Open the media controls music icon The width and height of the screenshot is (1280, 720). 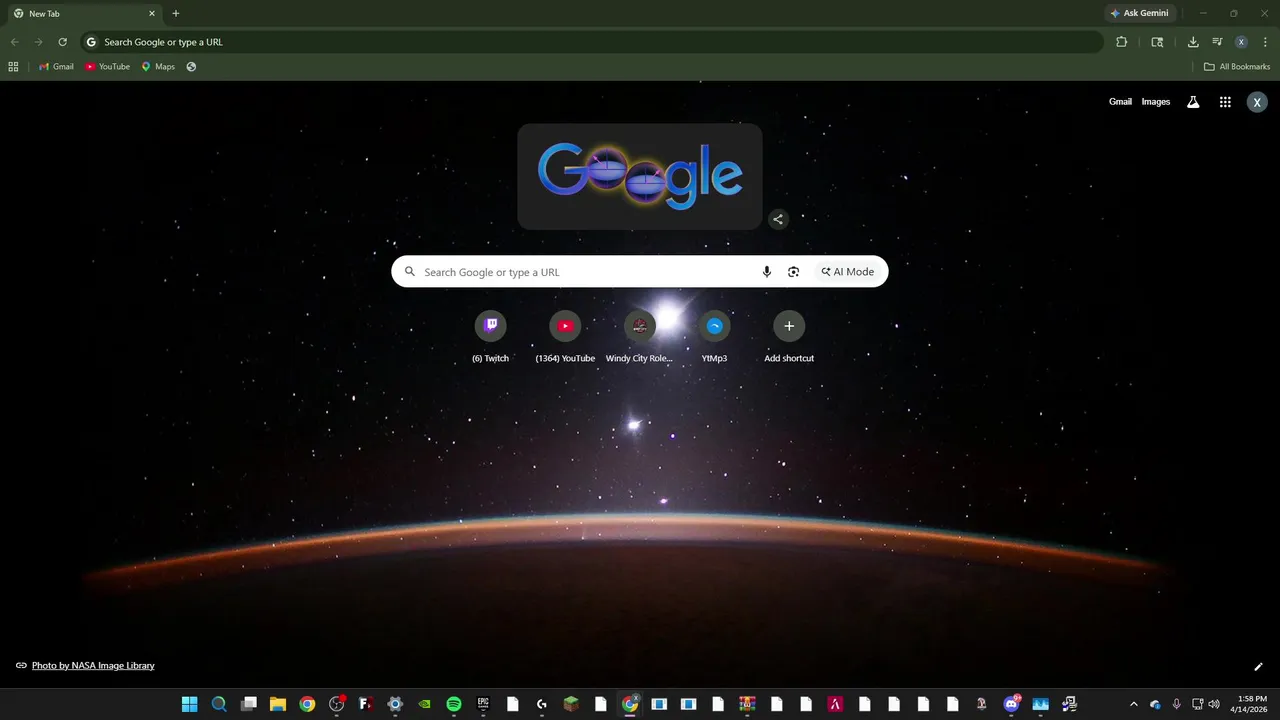(1217, 42)
